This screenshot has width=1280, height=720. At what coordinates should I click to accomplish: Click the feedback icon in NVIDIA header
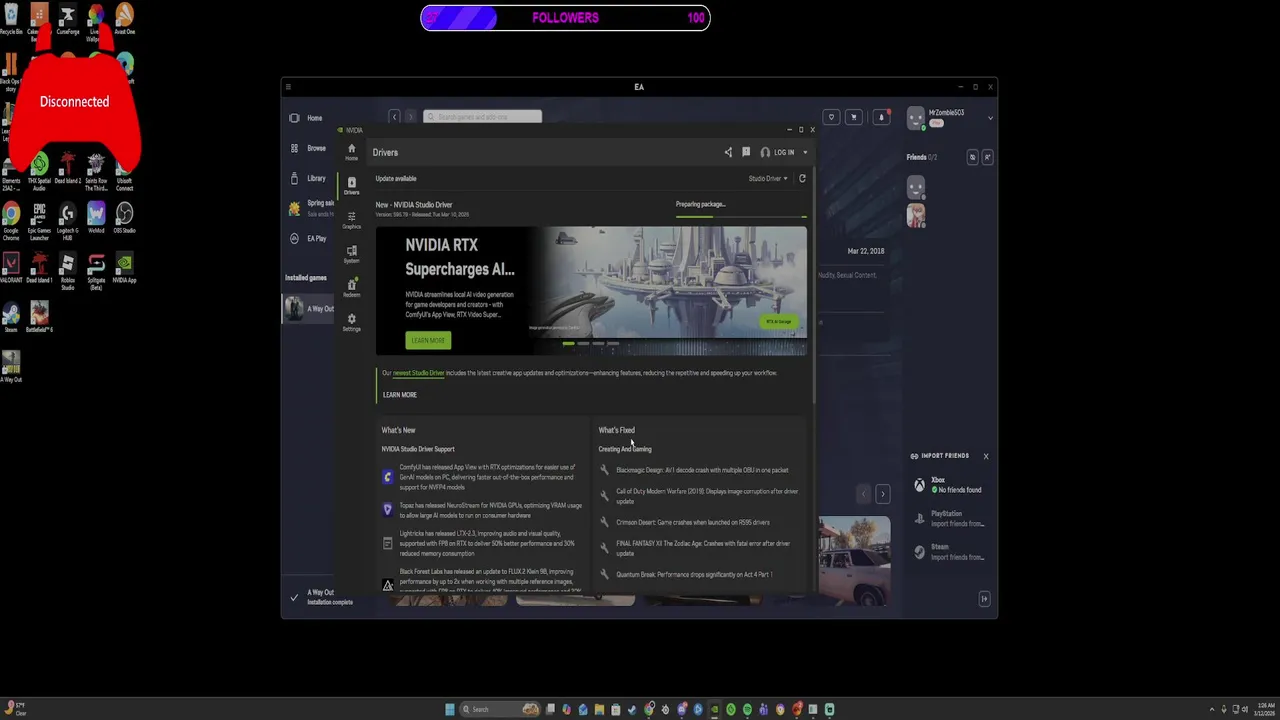(746, 152)
